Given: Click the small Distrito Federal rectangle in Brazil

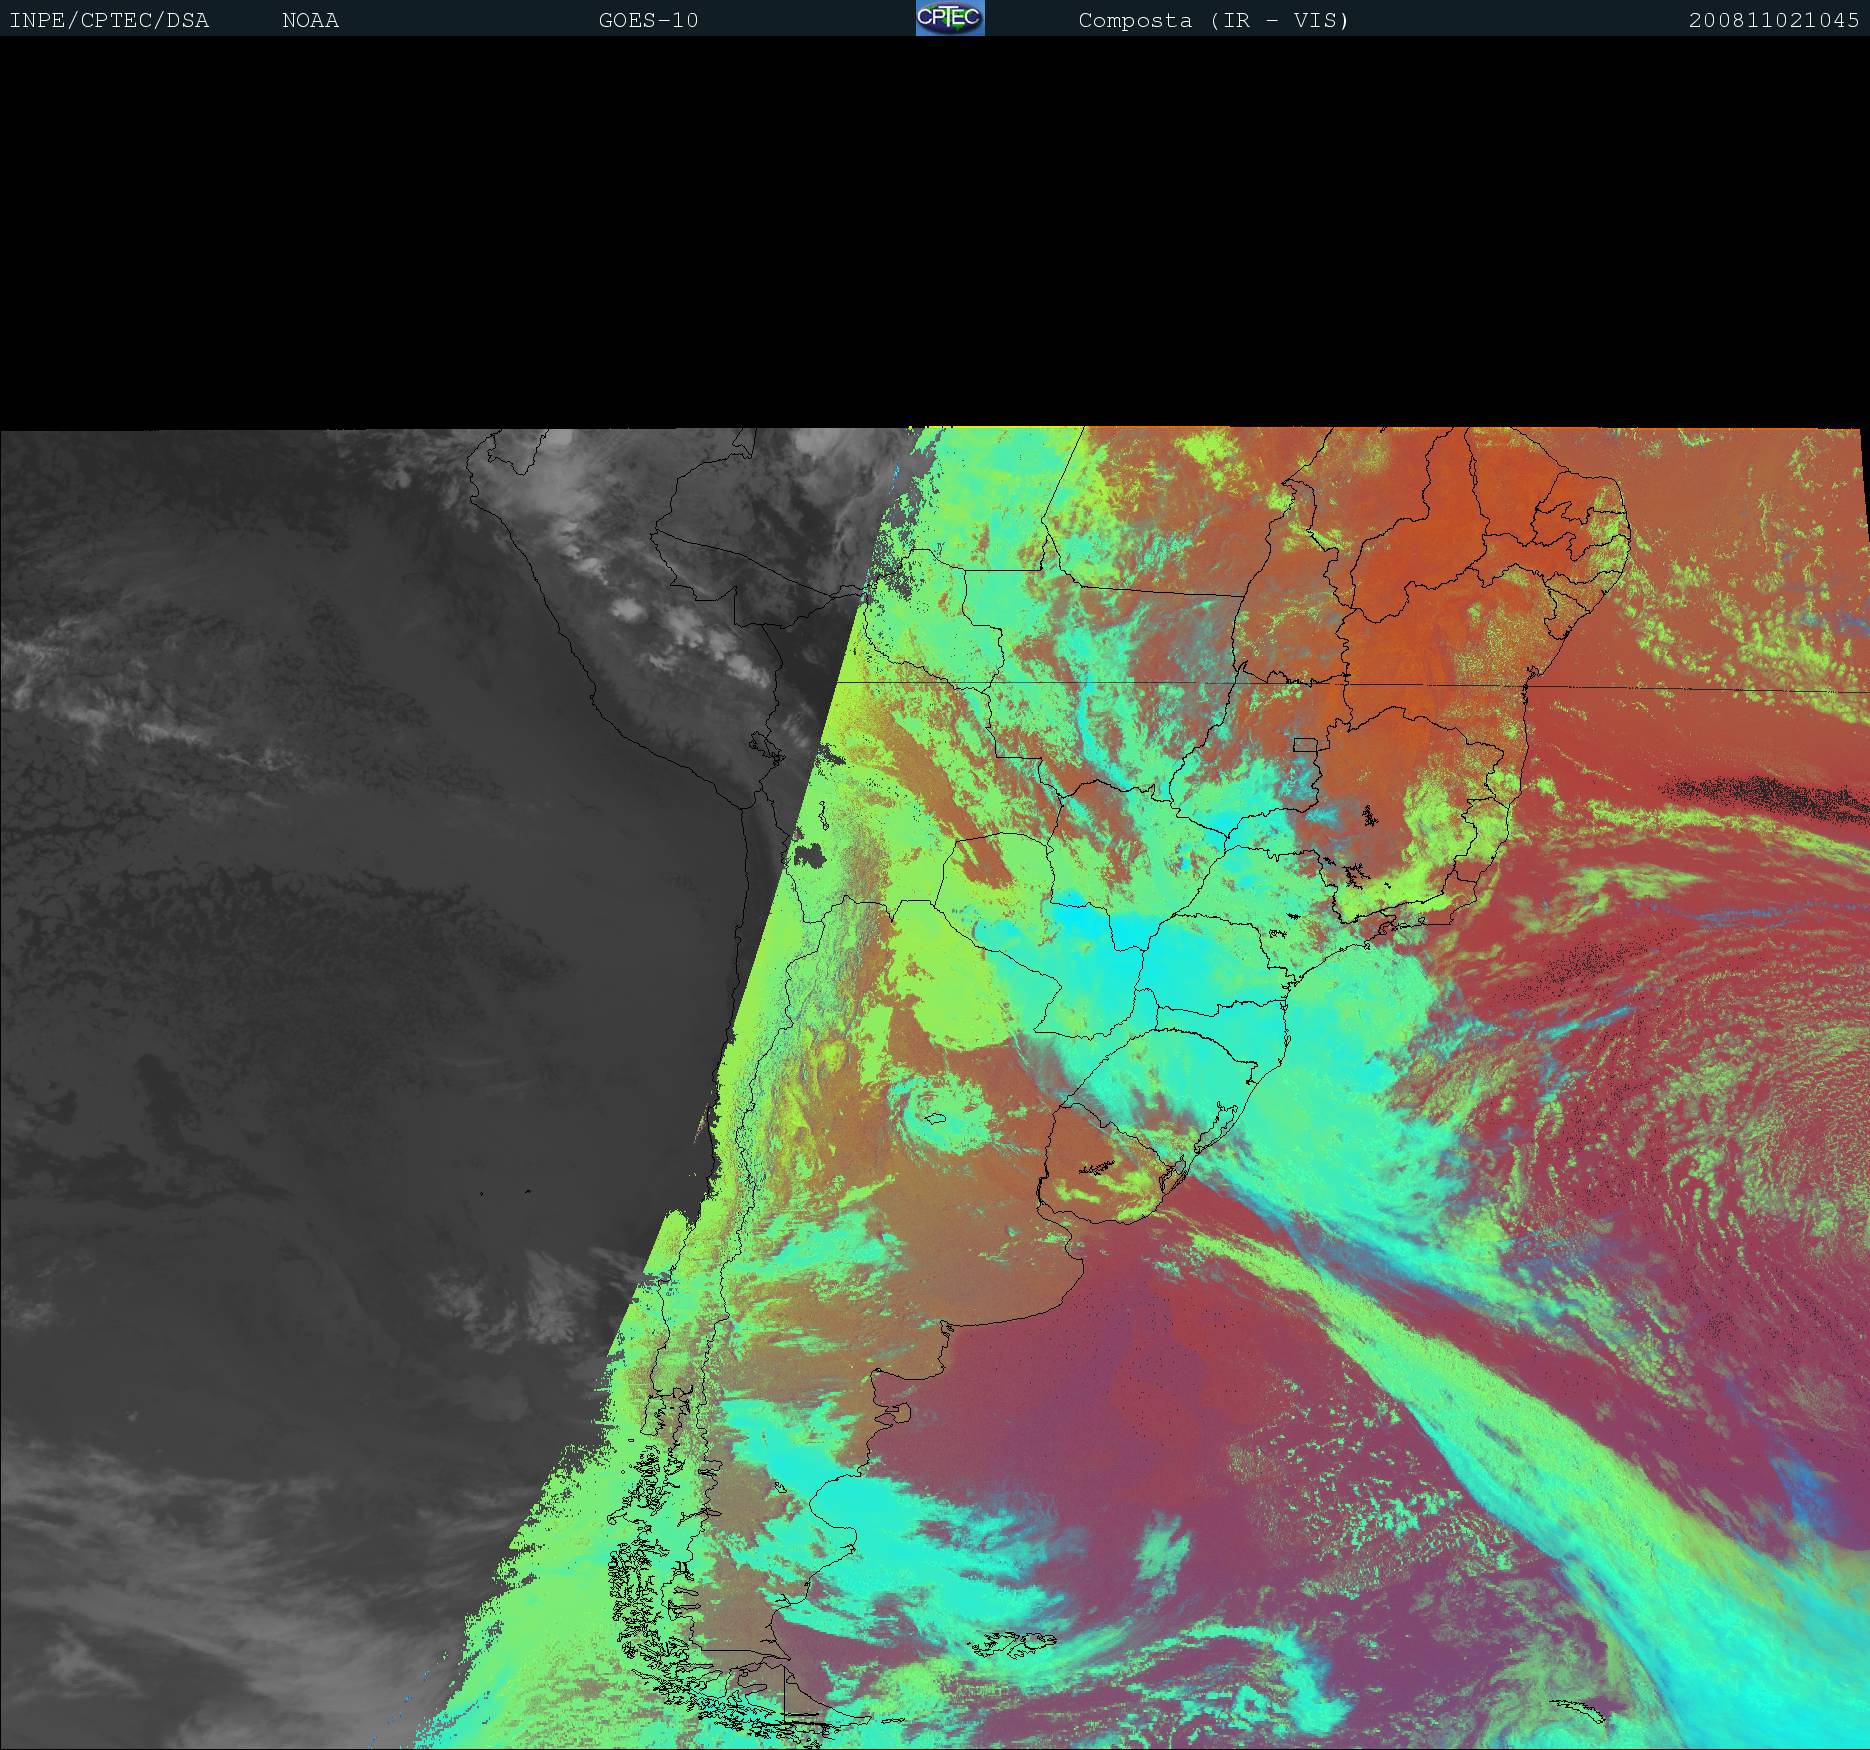Looking at the screenshot, I should click(1305, 744).
